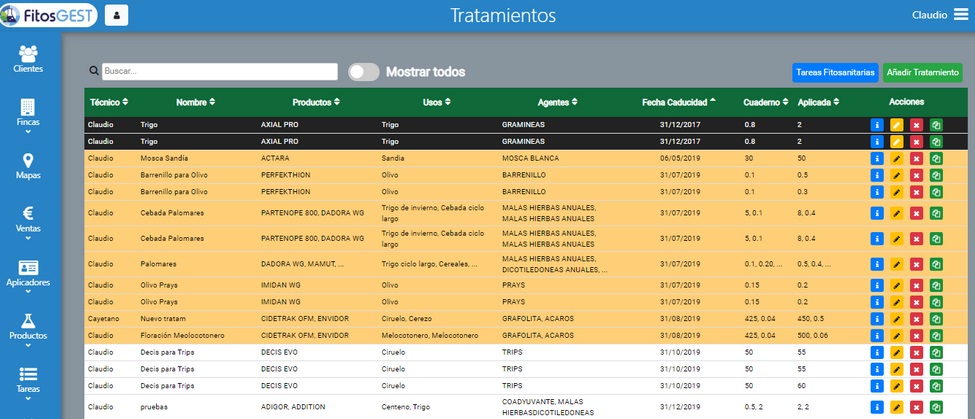Click the MOSCA BLANCA agent cell
Image resolution: width=975 pixels, height=419 pixels.
point(530,158)
